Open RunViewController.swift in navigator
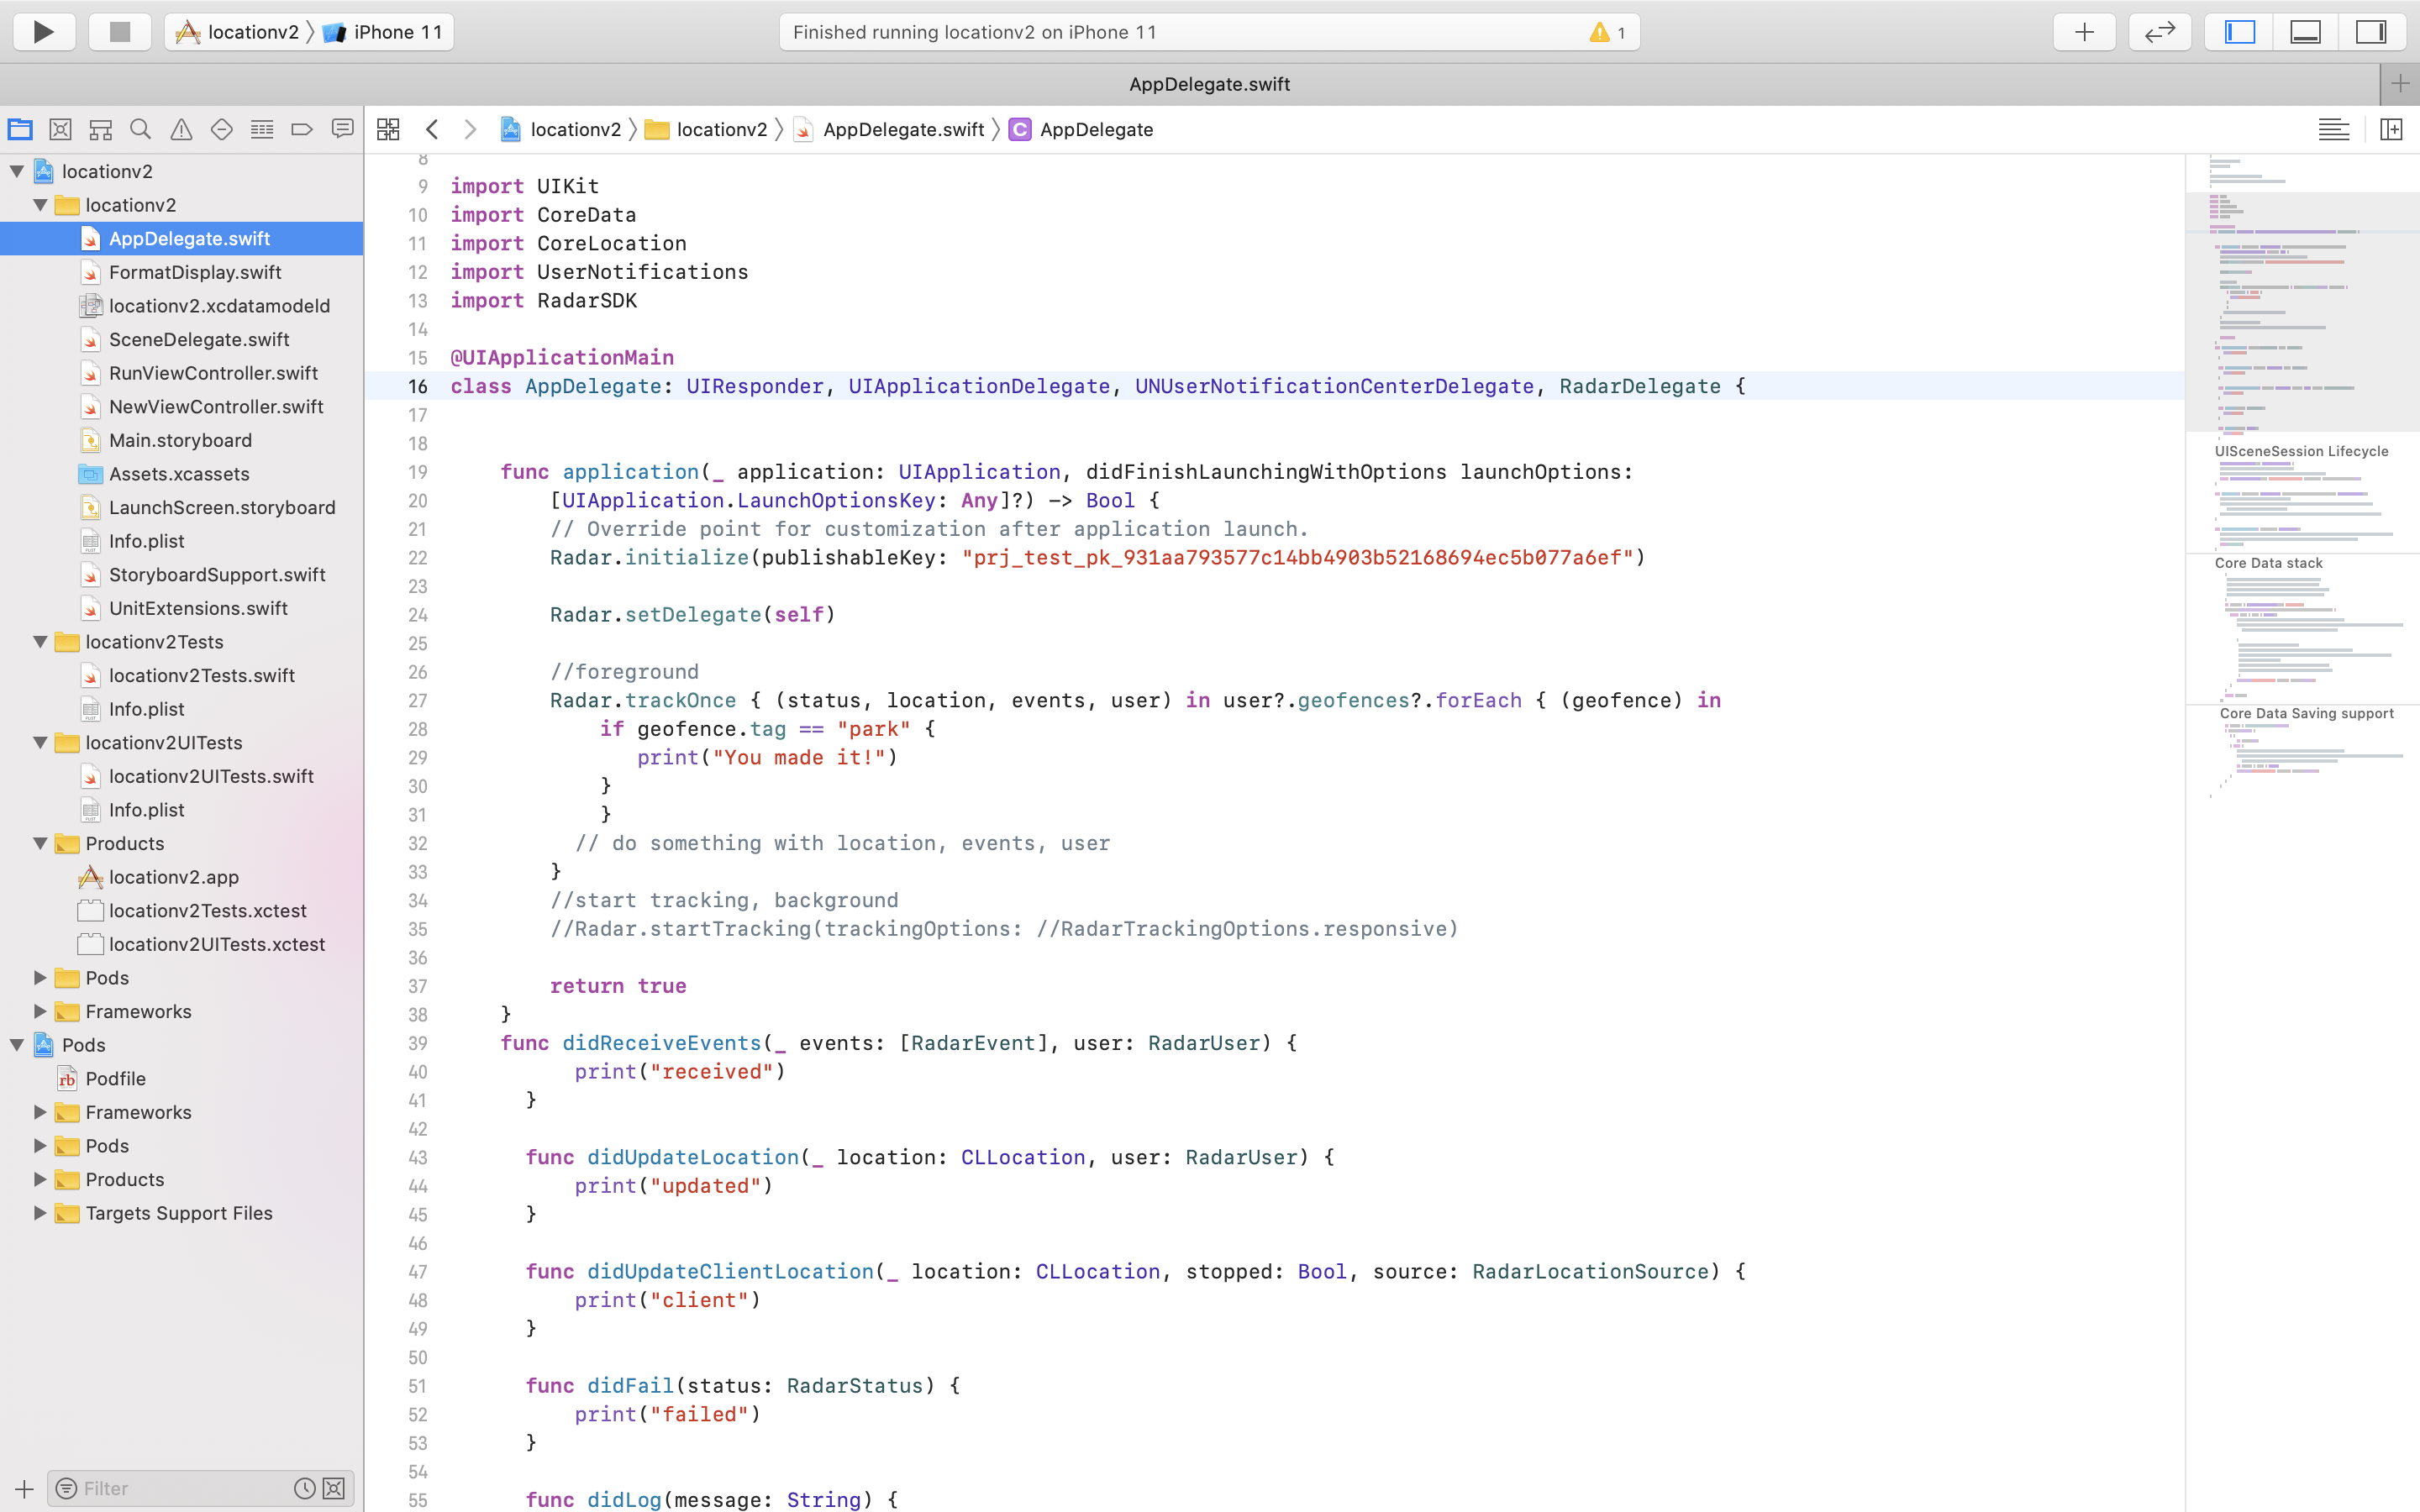 coord(213,373)
